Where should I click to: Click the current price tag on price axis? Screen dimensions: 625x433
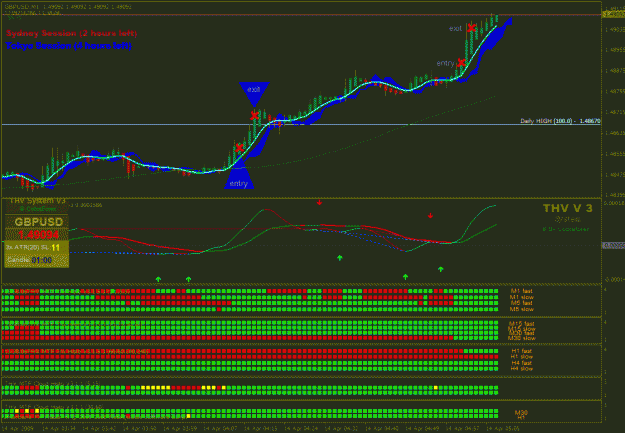(x=613, y=14)
